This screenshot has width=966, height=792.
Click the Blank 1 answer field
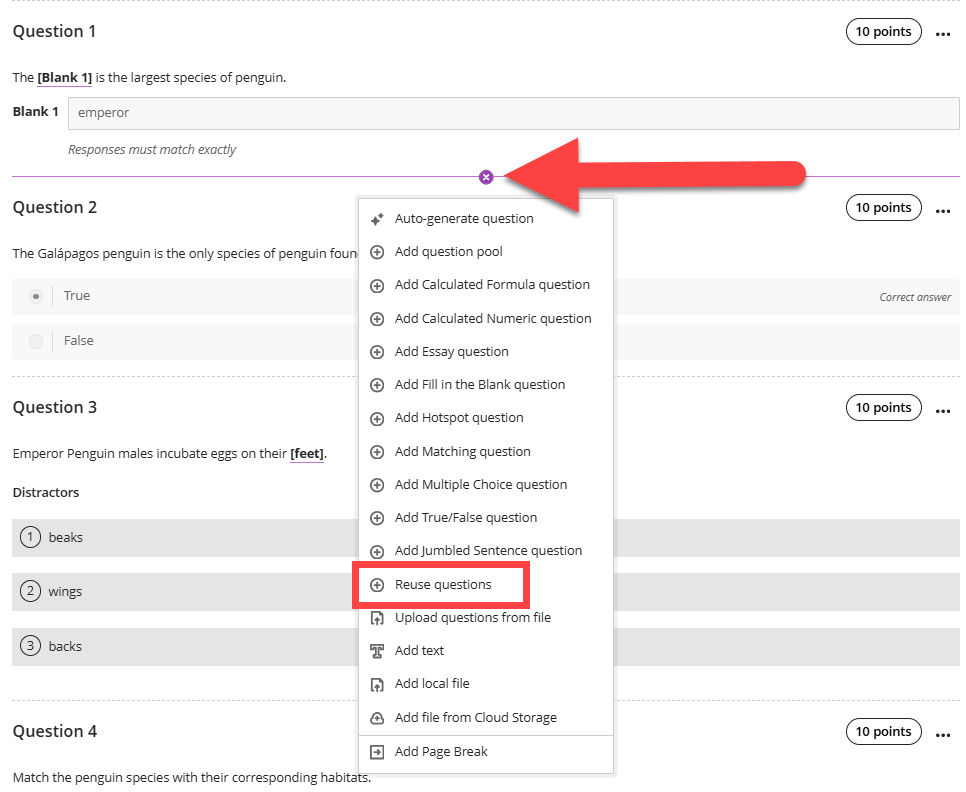(514, 113)
